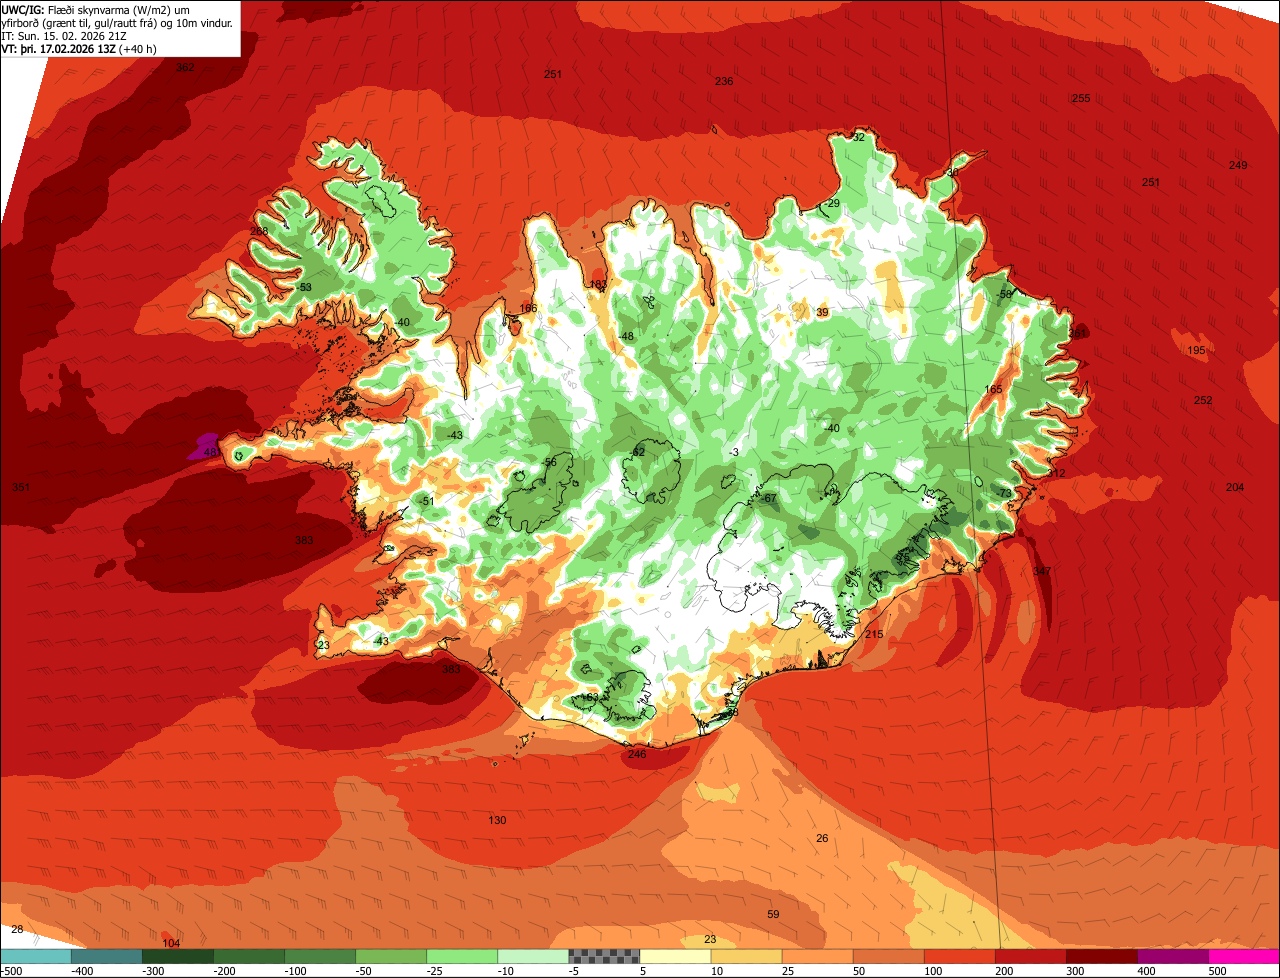
Task: Click the map value 104 near the legend
Action: (x=171, y=943)
